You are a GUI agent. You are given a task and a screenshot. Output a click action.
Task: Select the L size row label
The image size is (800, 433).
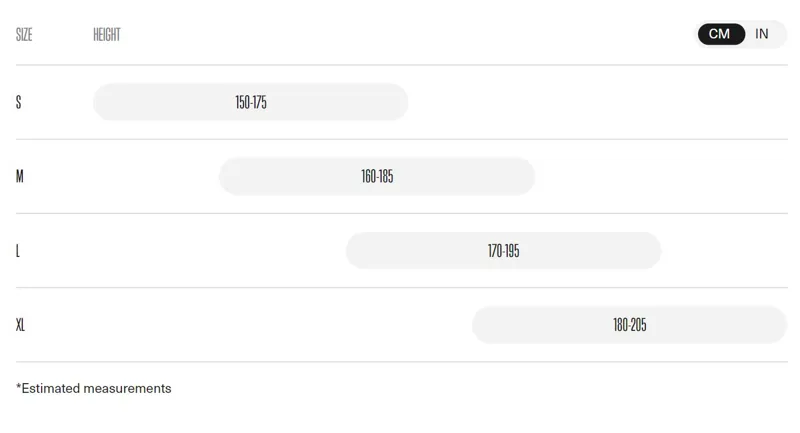coord(18,251)
